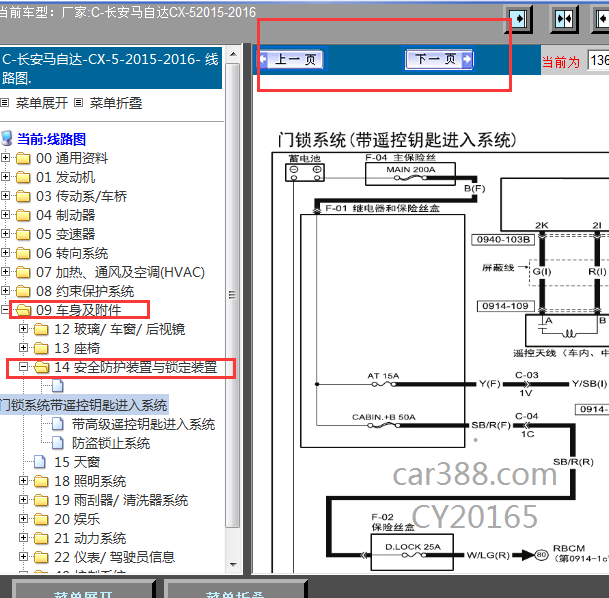Click folder icon of 22 仪表/驾驶员信息
The width and height of the screenshot is (609, 598).
(x=41, y=558)
